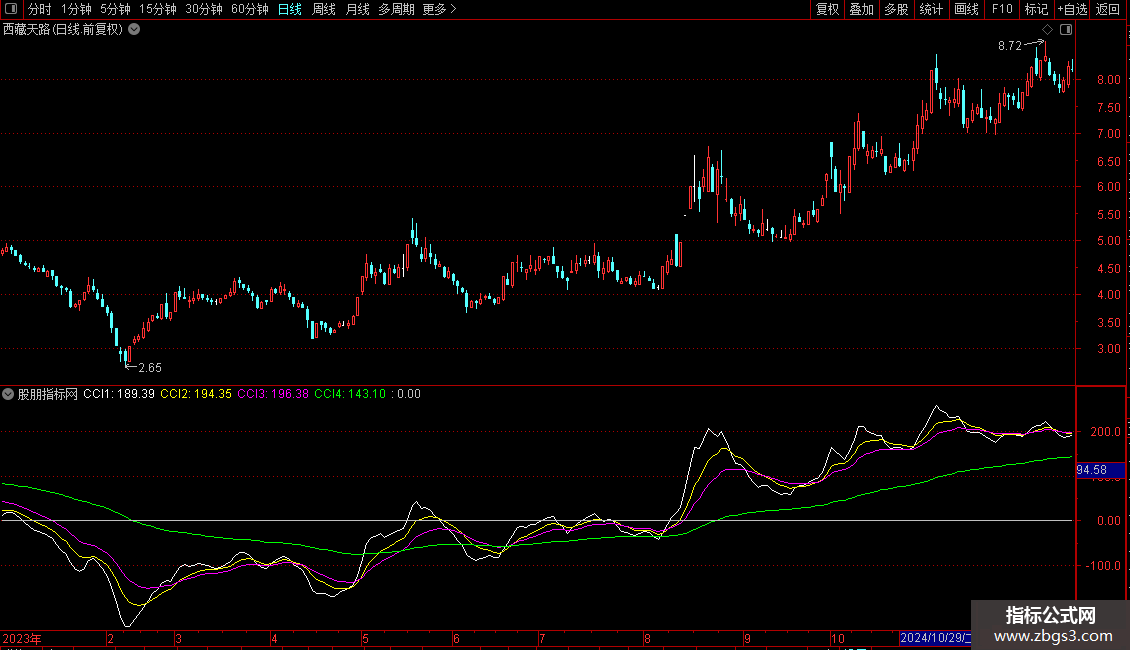Open the 多周期 multi-period view
1130x650 pixels.
(396, 9)
